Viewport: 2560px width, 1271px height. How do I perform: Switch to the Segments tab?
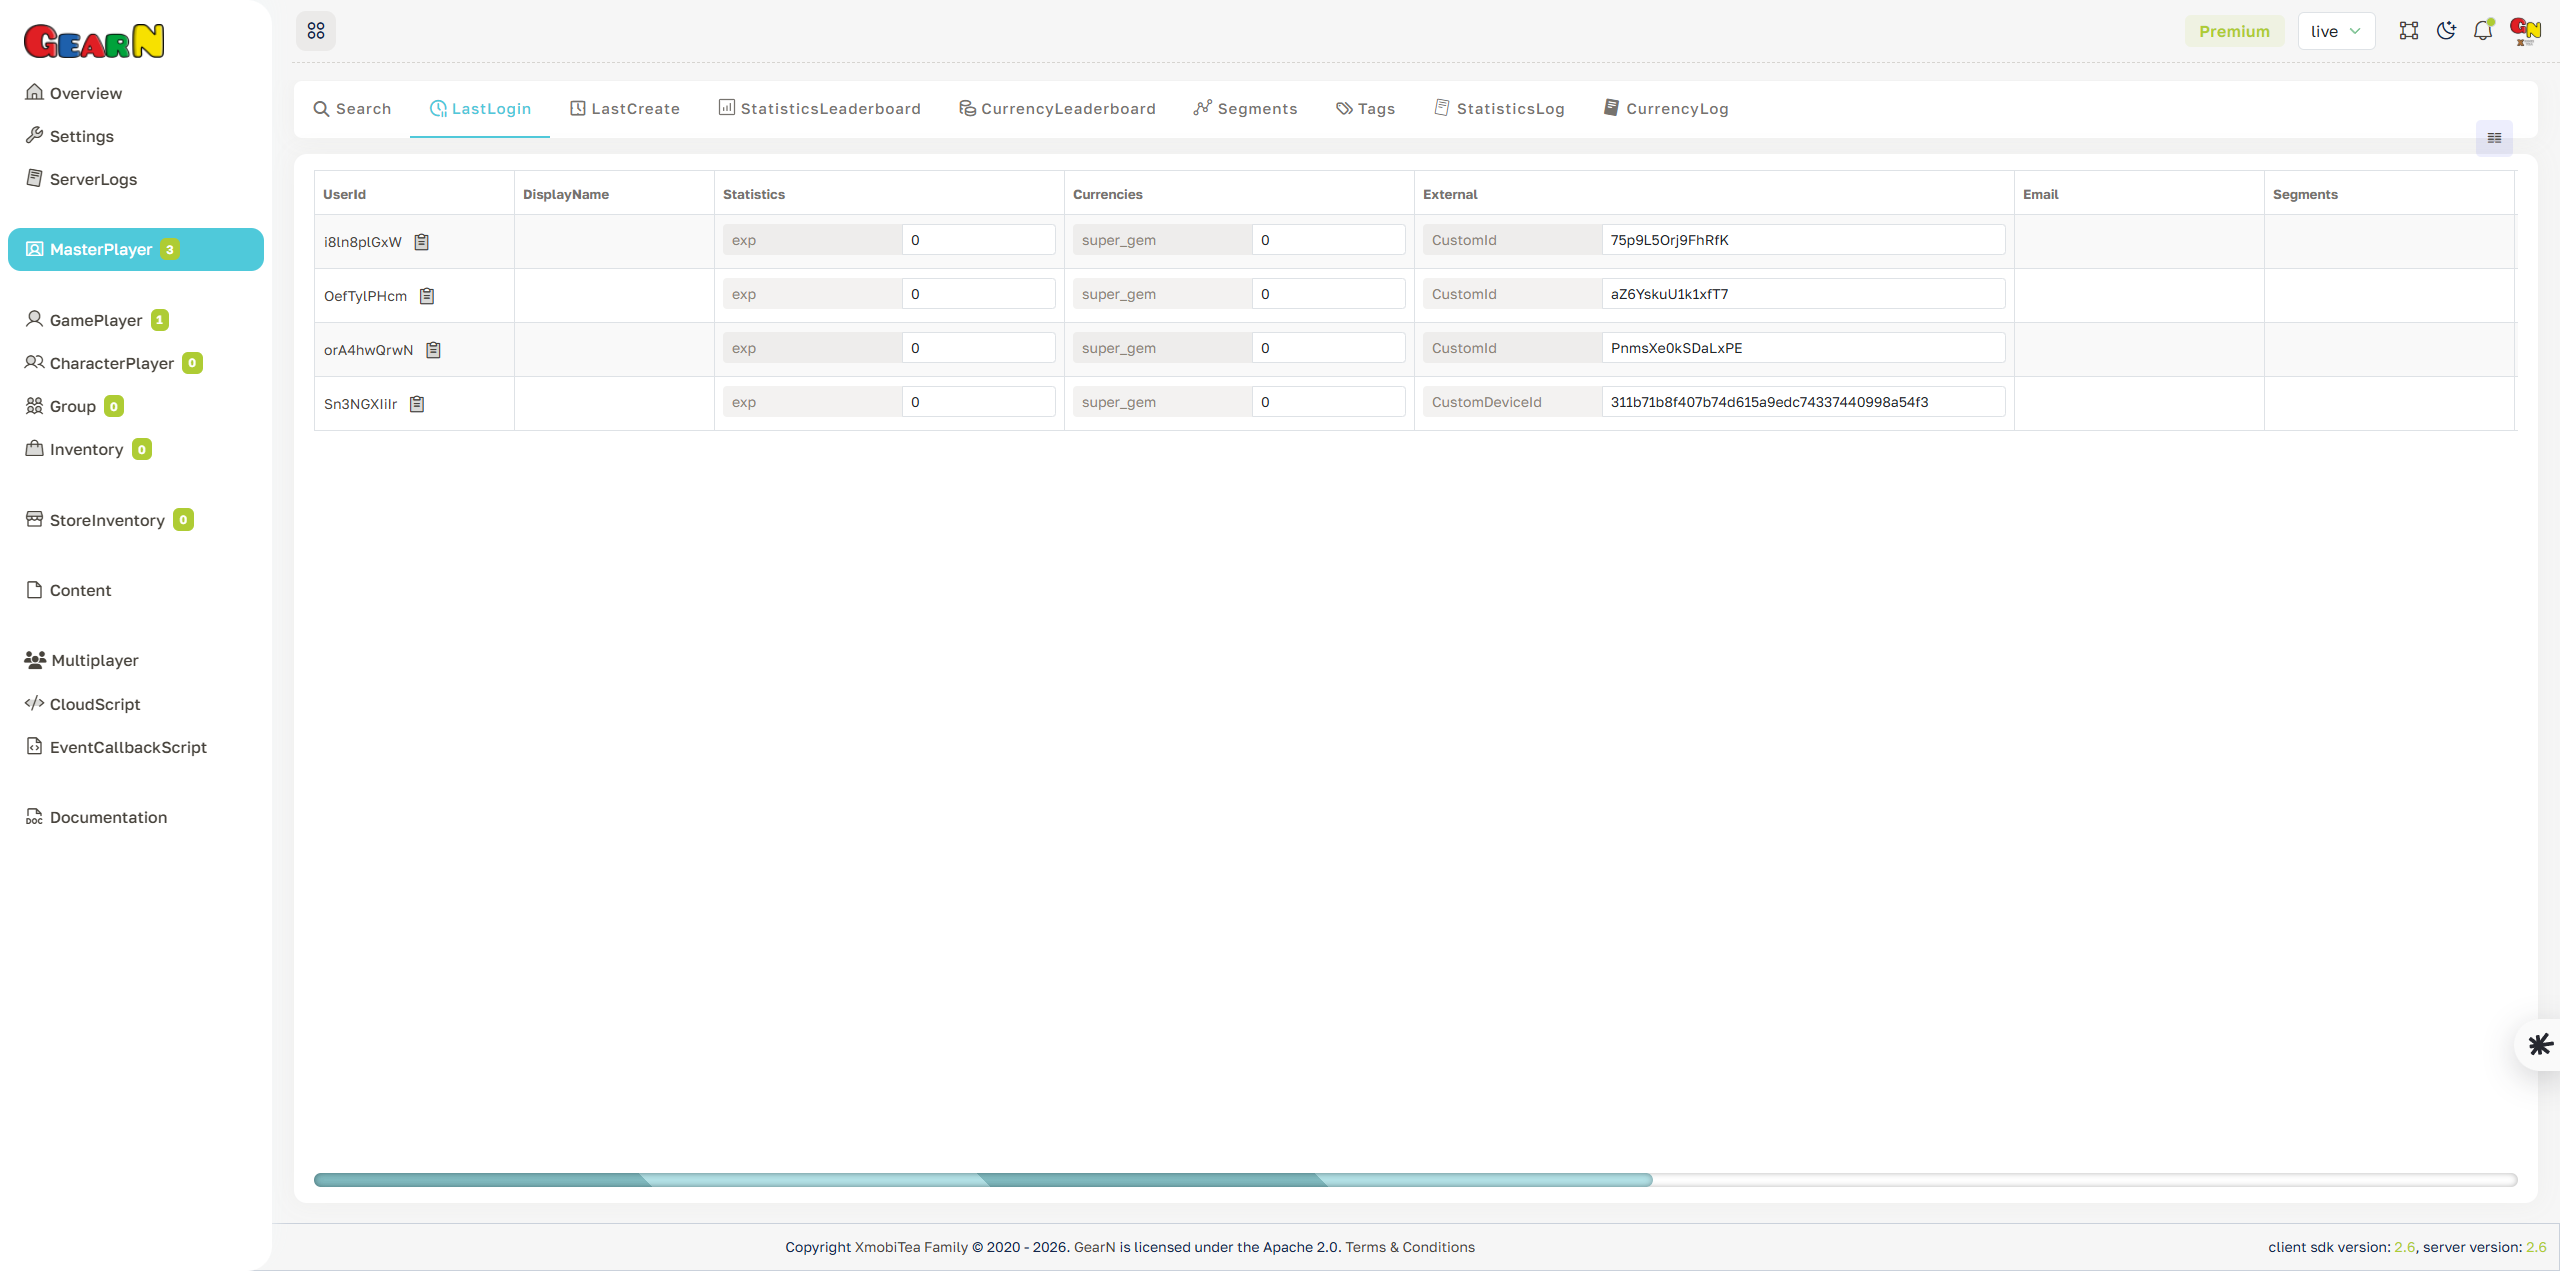click(x=1244, y=108)
